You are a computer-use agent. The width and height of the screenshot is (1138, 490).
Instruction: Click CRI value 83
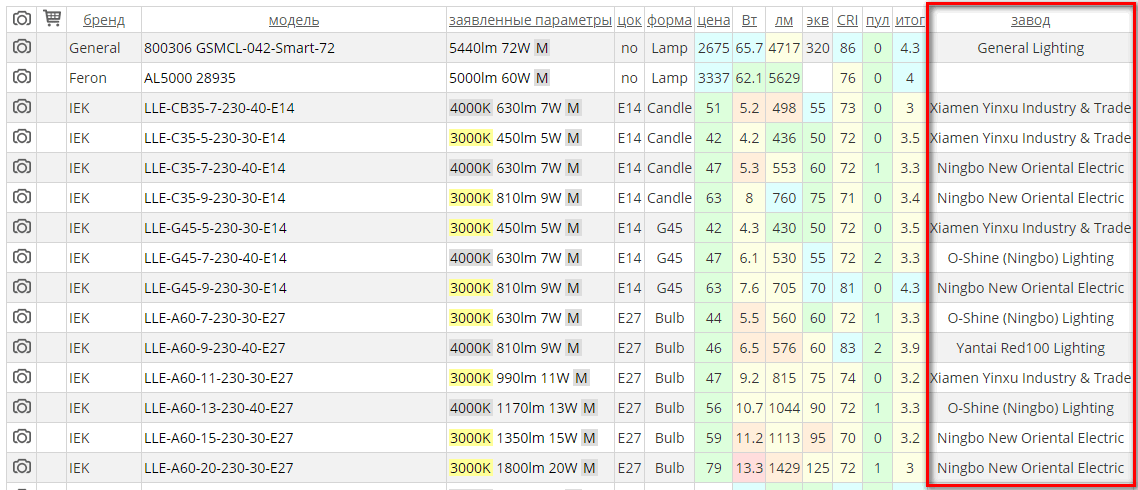click(x=848, y=348)
